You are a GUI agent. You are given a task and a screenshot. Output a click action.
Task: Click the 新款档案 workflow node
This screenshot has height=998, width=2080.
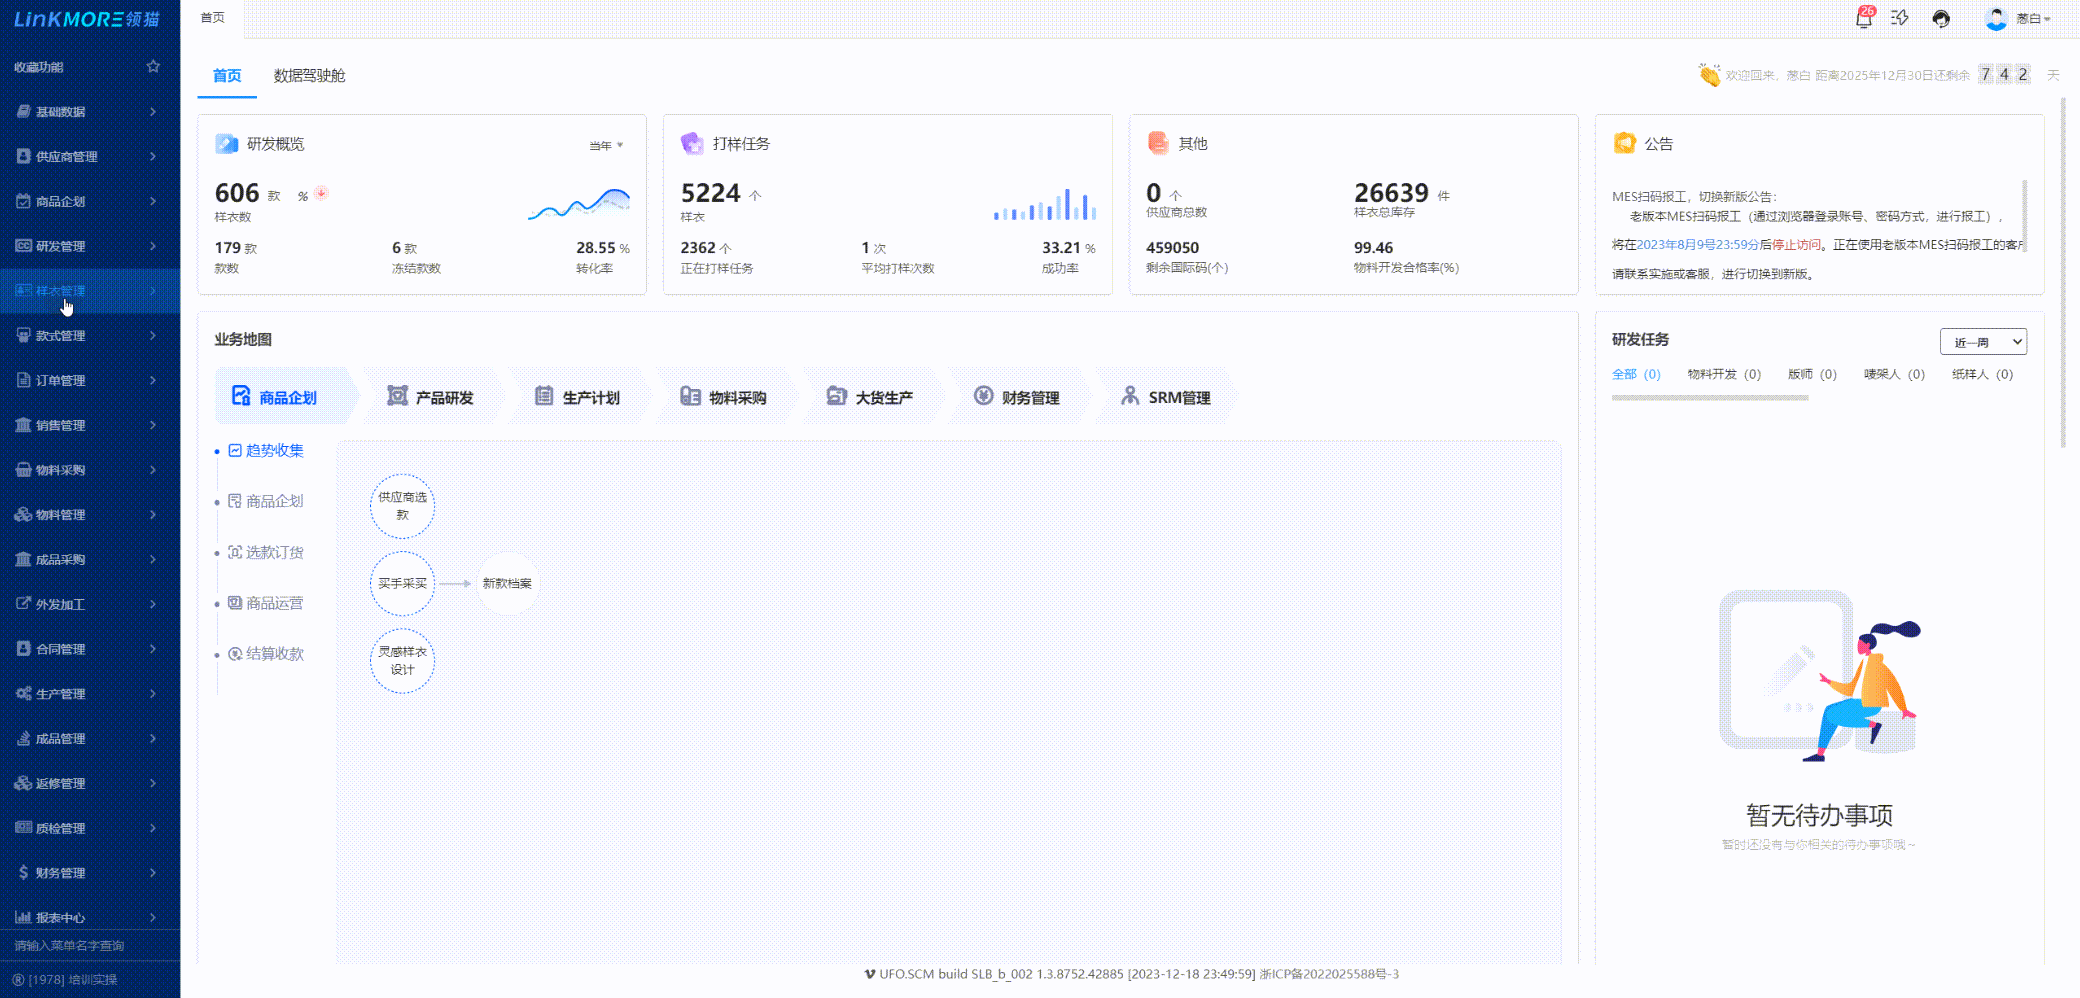(507, 583)
